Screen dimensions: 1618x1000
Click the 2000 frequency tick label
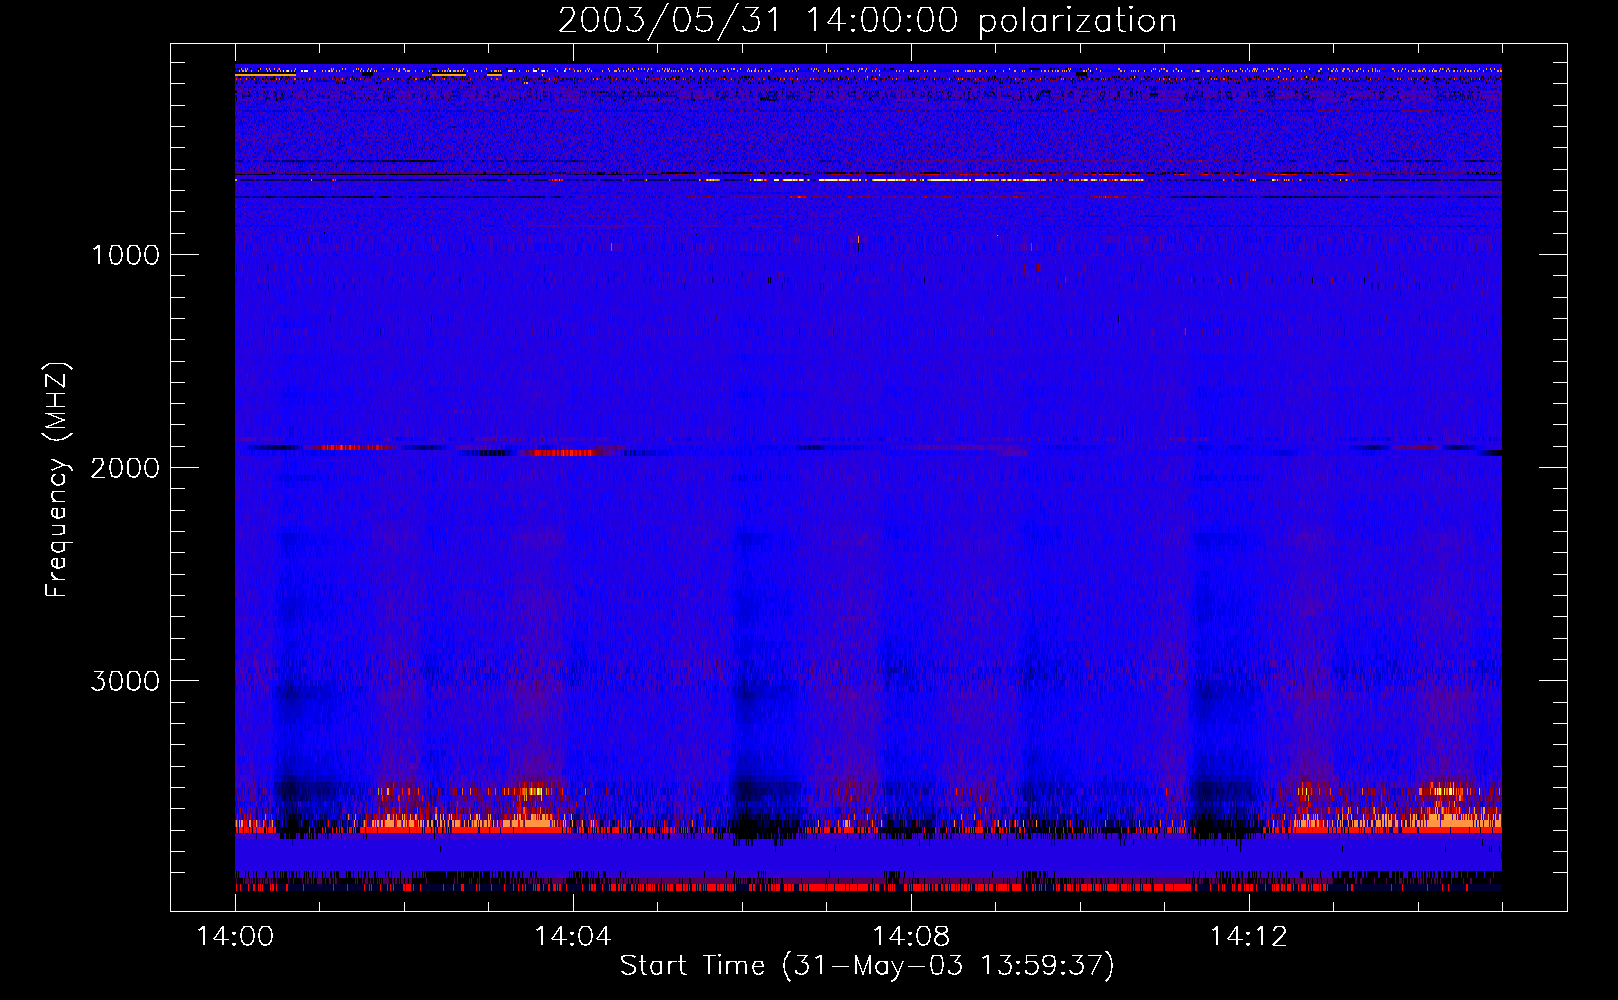125,468
